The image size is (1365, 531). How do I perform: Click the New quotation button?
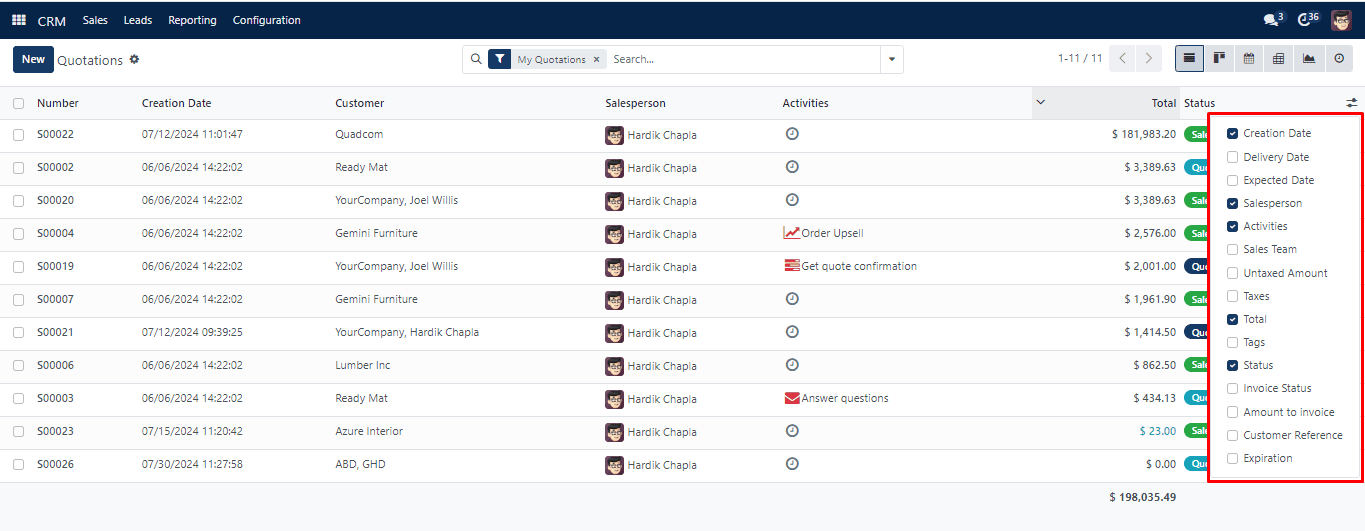(33, 59)
